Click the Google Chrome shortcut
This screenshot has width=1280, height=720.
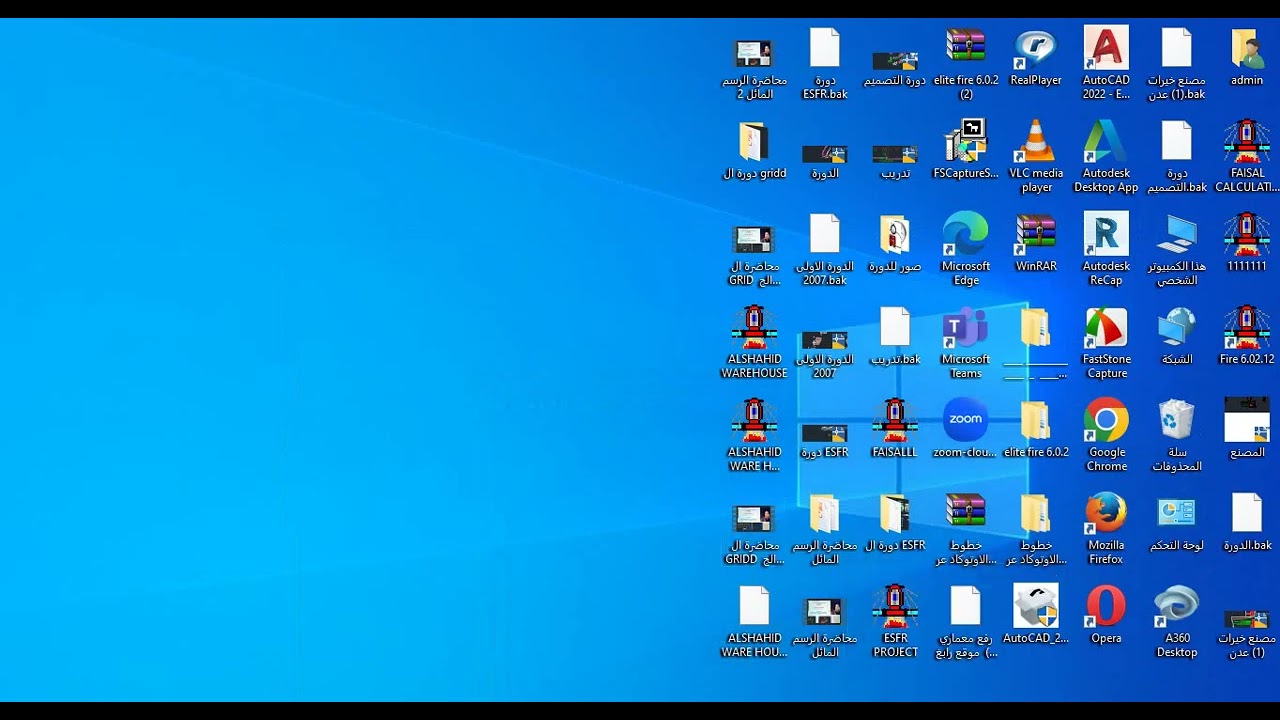[x=1106, y=436]
